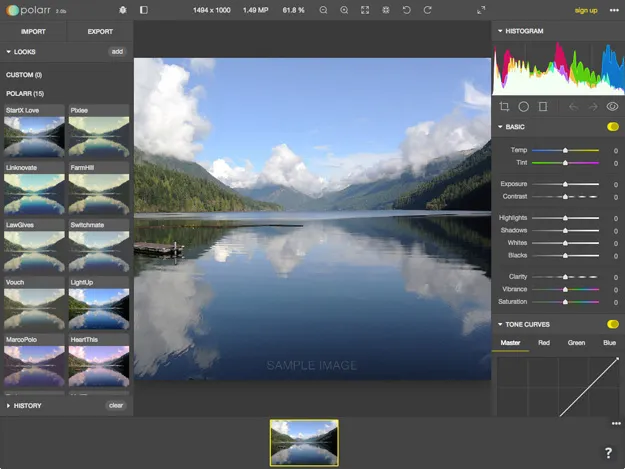The width and height of the screenshot is (625, 469).
Task: Expand the History section
Action: [27, 405]
